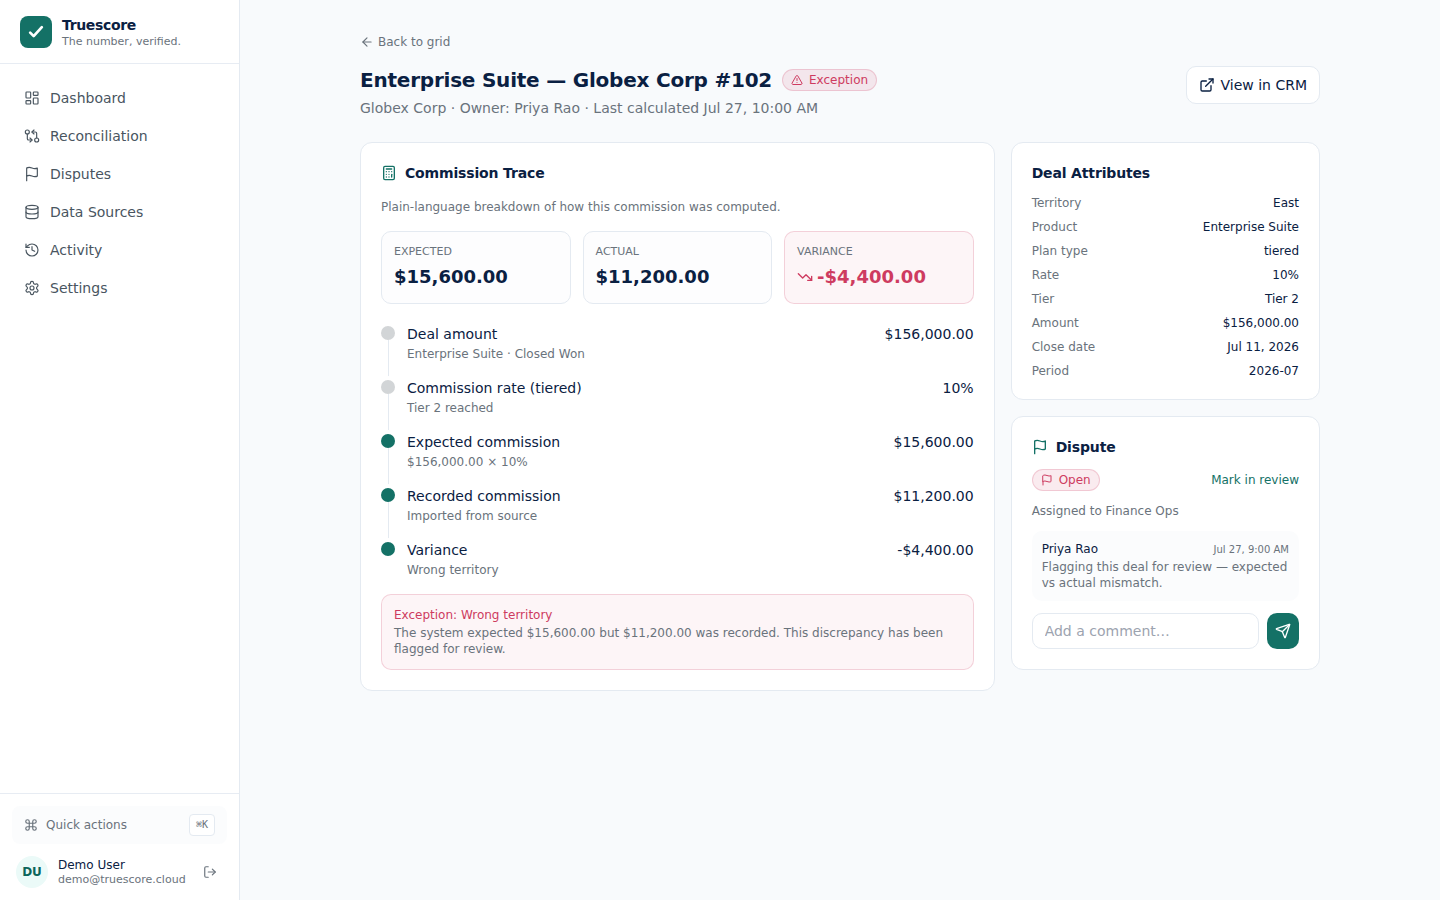Focus the Add a comment field

click(x=1145, y=631)
